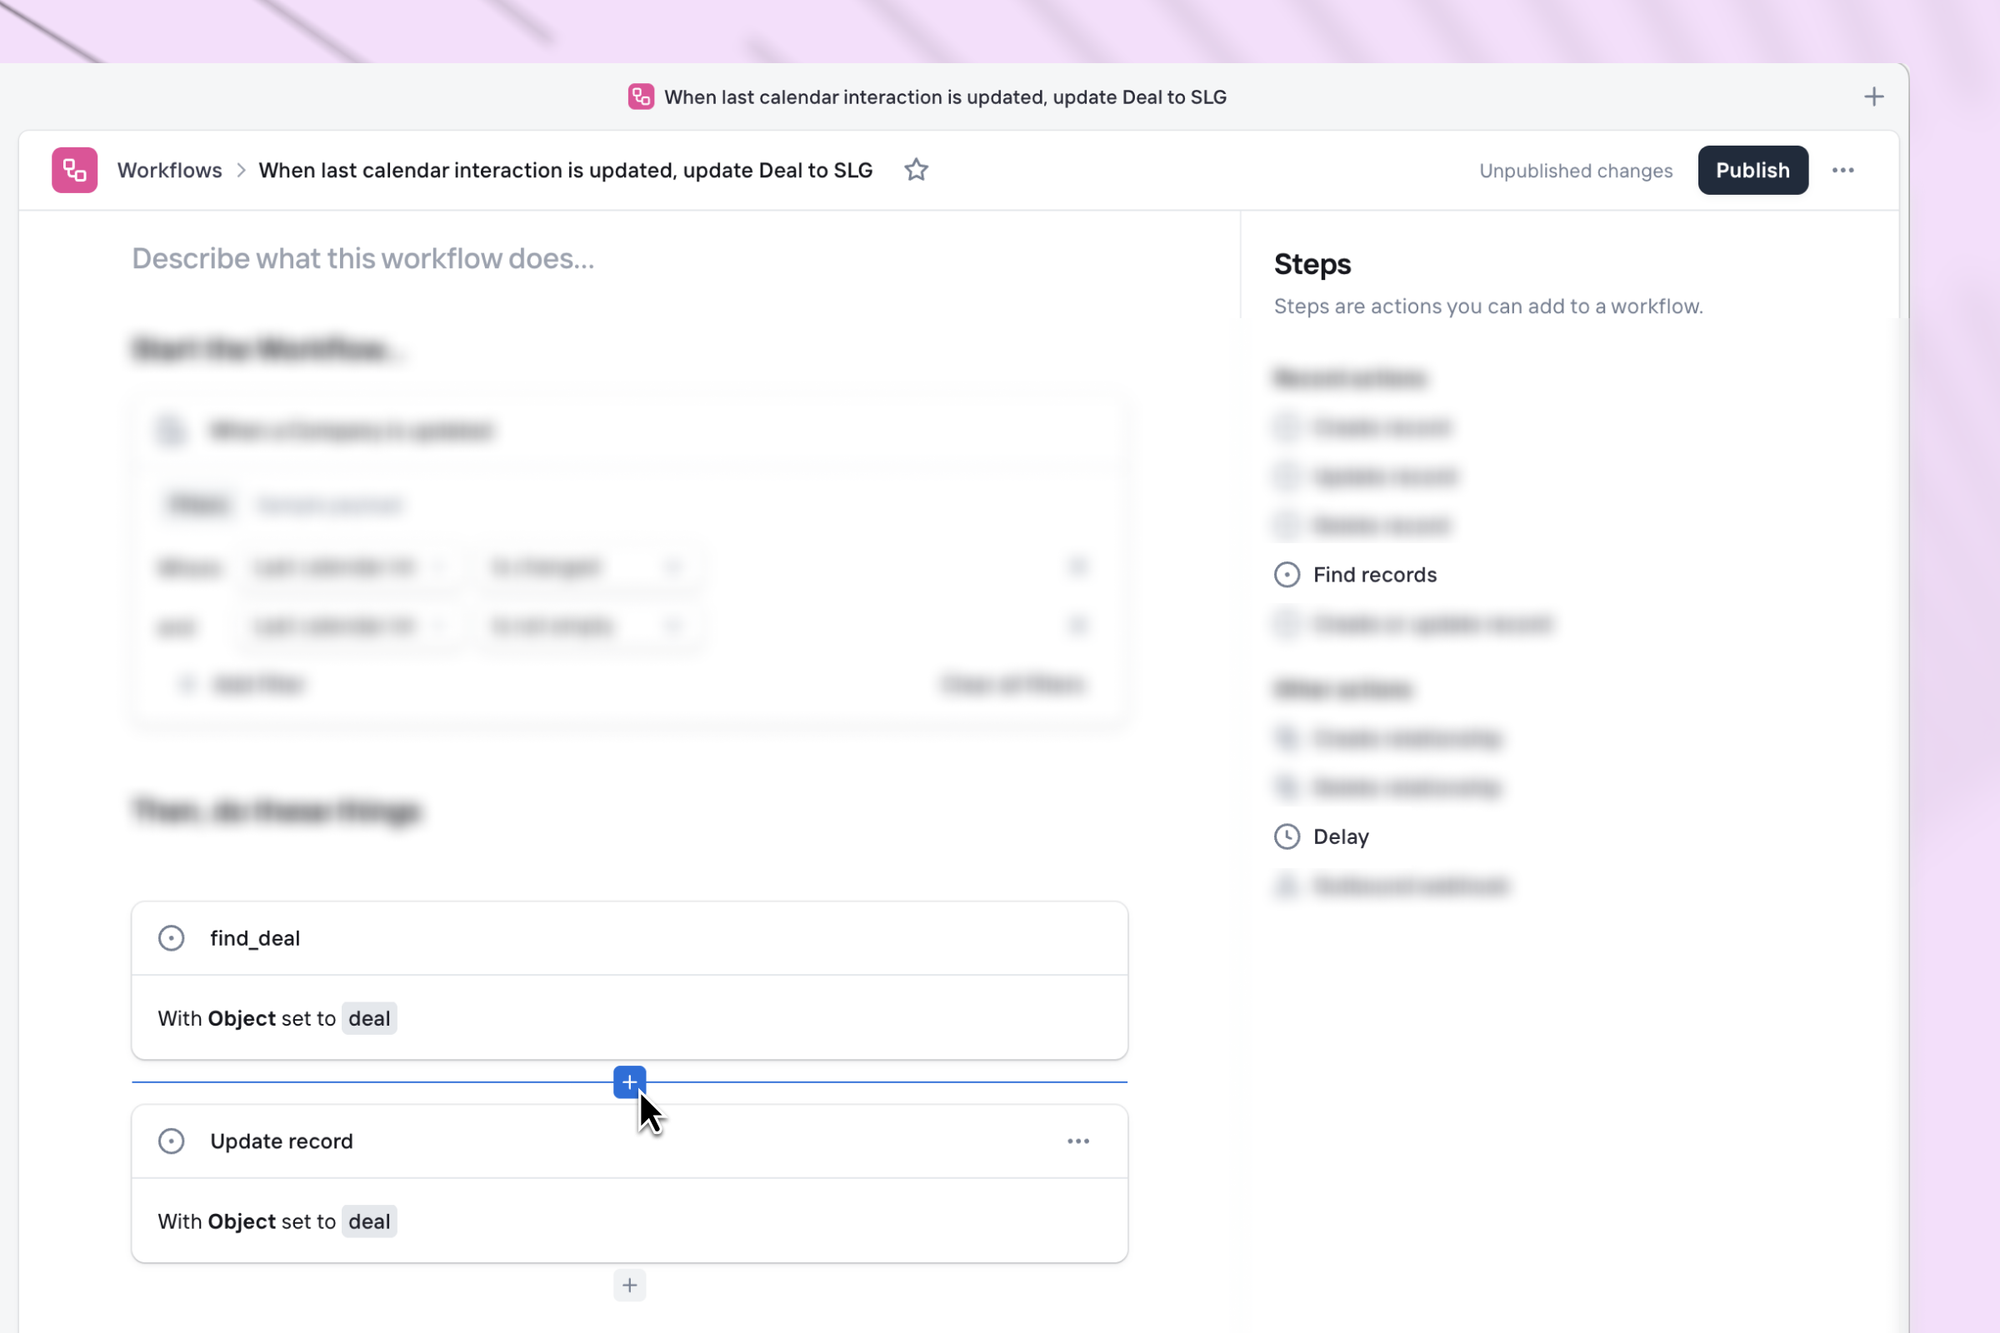Click the new tab plus icon

coord(1874,97)
